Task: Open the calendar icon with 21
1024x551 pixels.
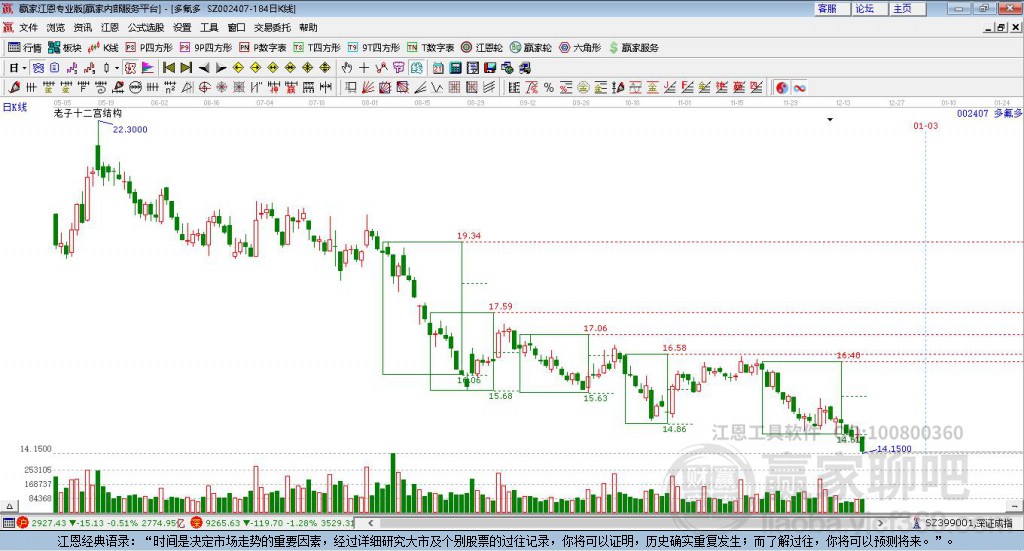Action: (438, 68)
